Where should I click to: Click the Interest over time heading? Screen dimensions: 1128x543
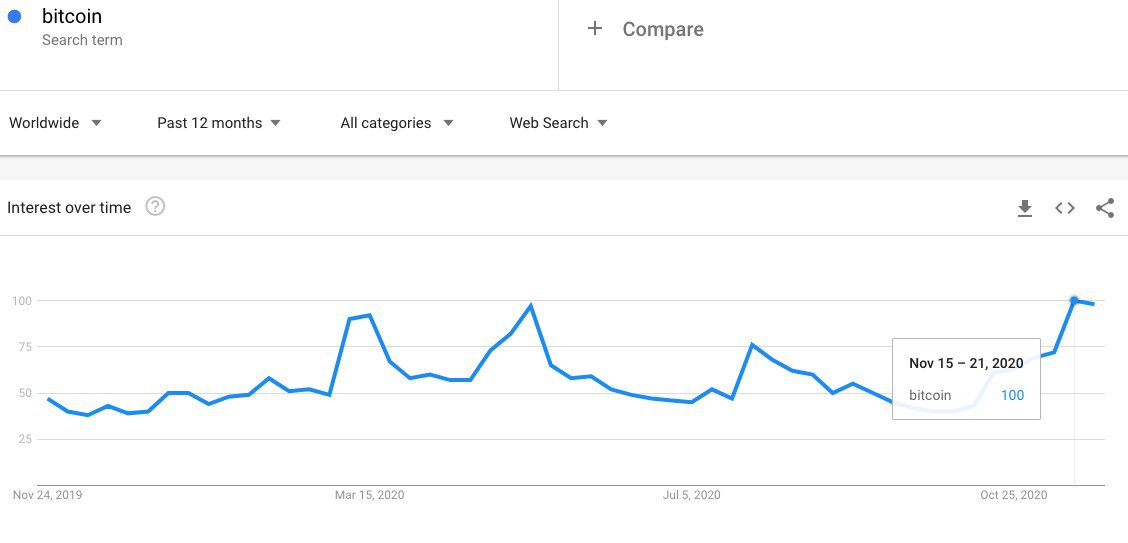(x=69, y=208)
